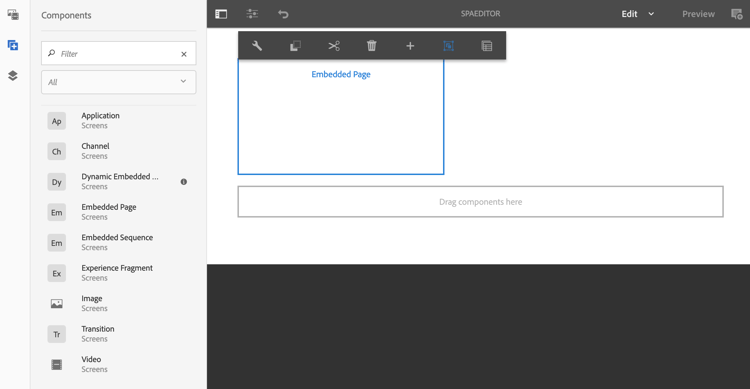Open annotations icon at top right
The height and width of the screenshot is (389, 750).
click(x=737, y=14)
